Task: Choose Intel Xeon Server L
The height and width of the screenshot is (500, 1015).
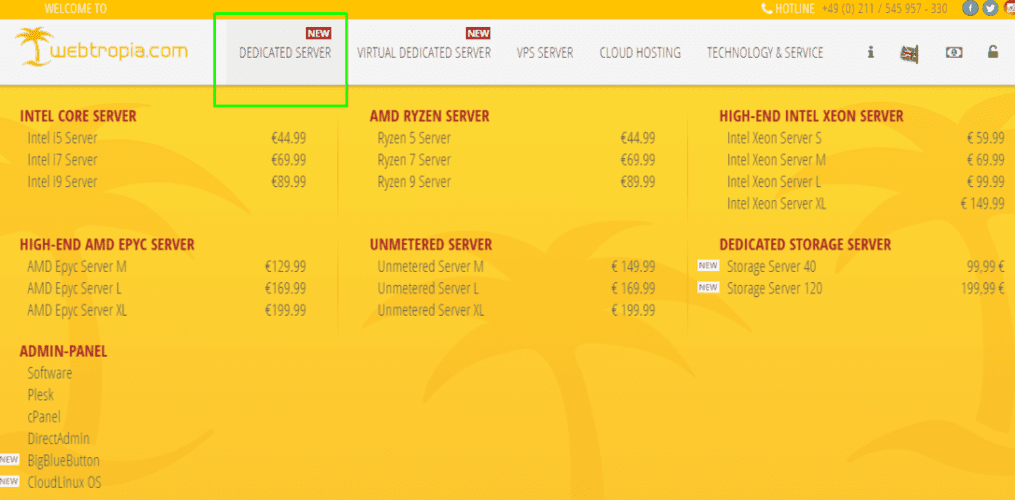Action: point(774,182)
